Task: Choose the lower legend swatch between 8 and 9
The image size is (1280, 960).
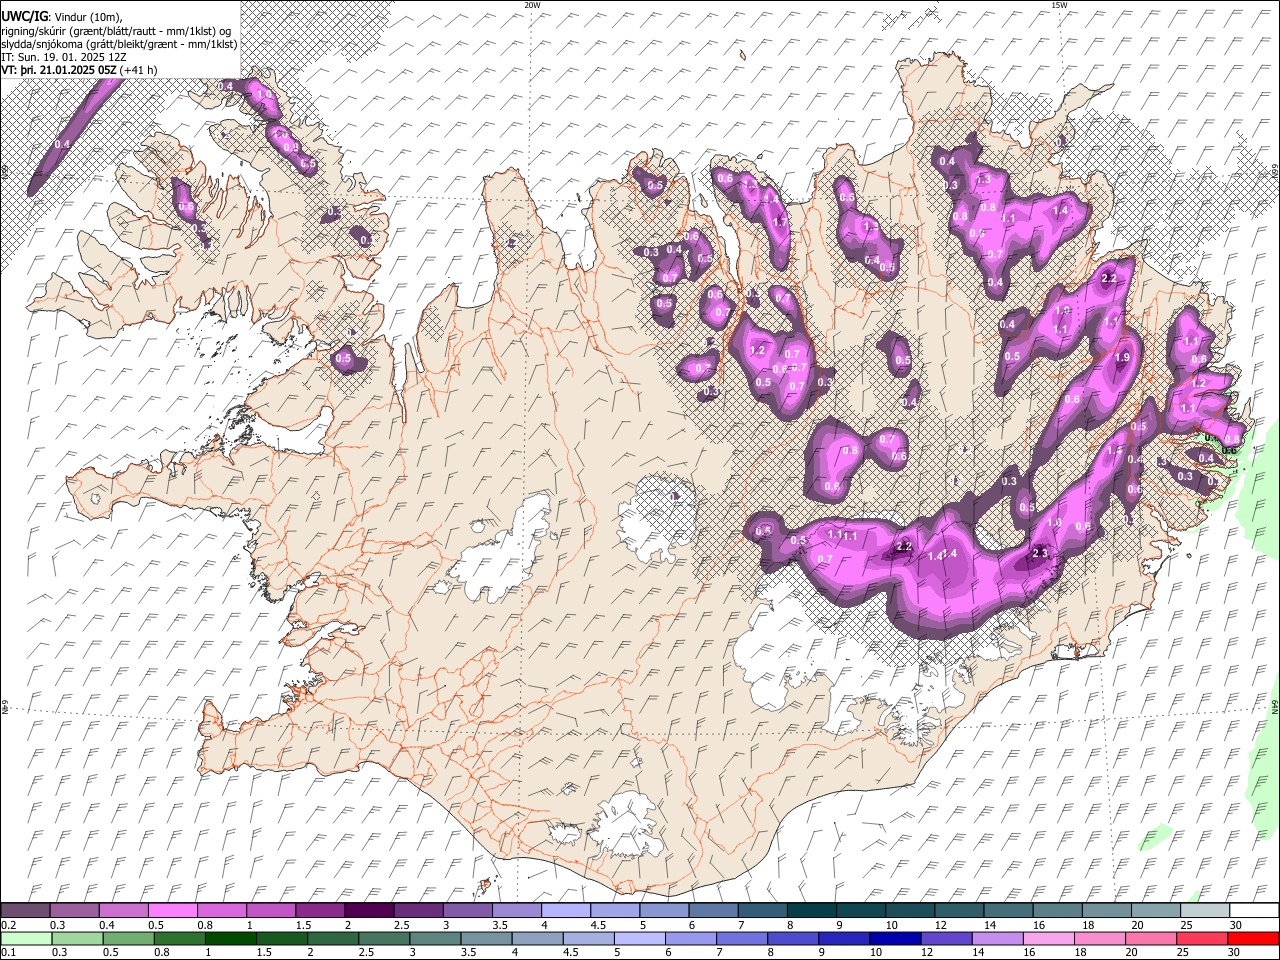Action: tap(793, 938)
